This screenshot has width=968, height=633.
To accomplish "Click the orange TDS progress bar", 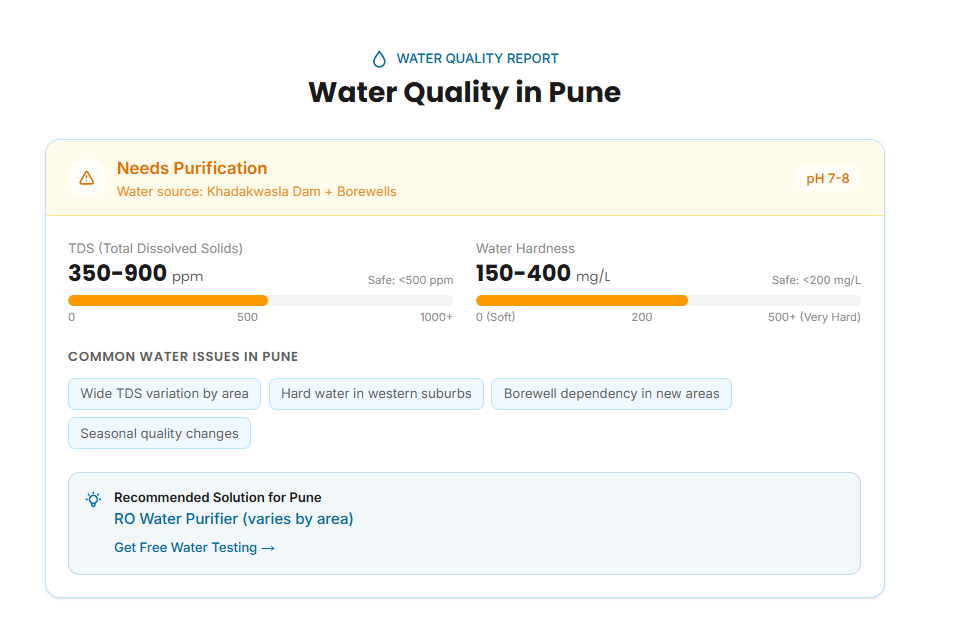I will tap(167, 299).
